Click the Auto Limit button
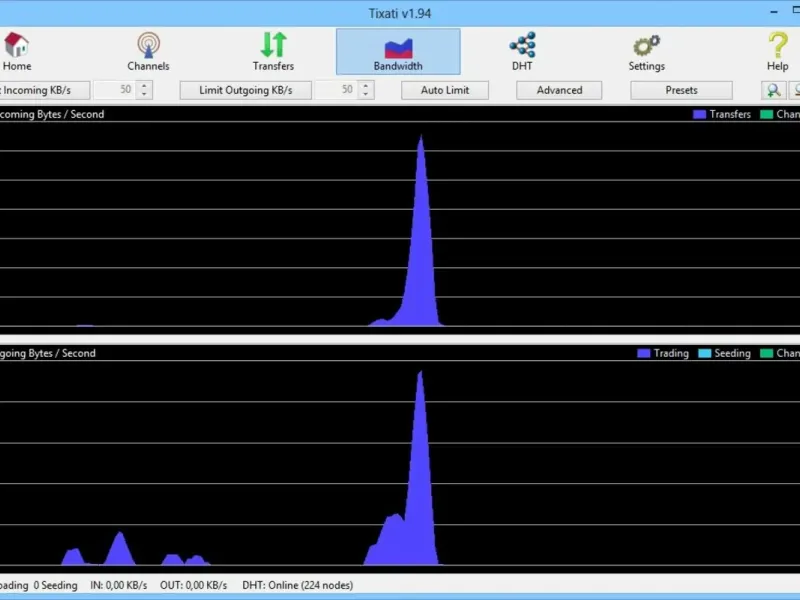Viewport: 800px width, 600px height. [x=445, y=90]
